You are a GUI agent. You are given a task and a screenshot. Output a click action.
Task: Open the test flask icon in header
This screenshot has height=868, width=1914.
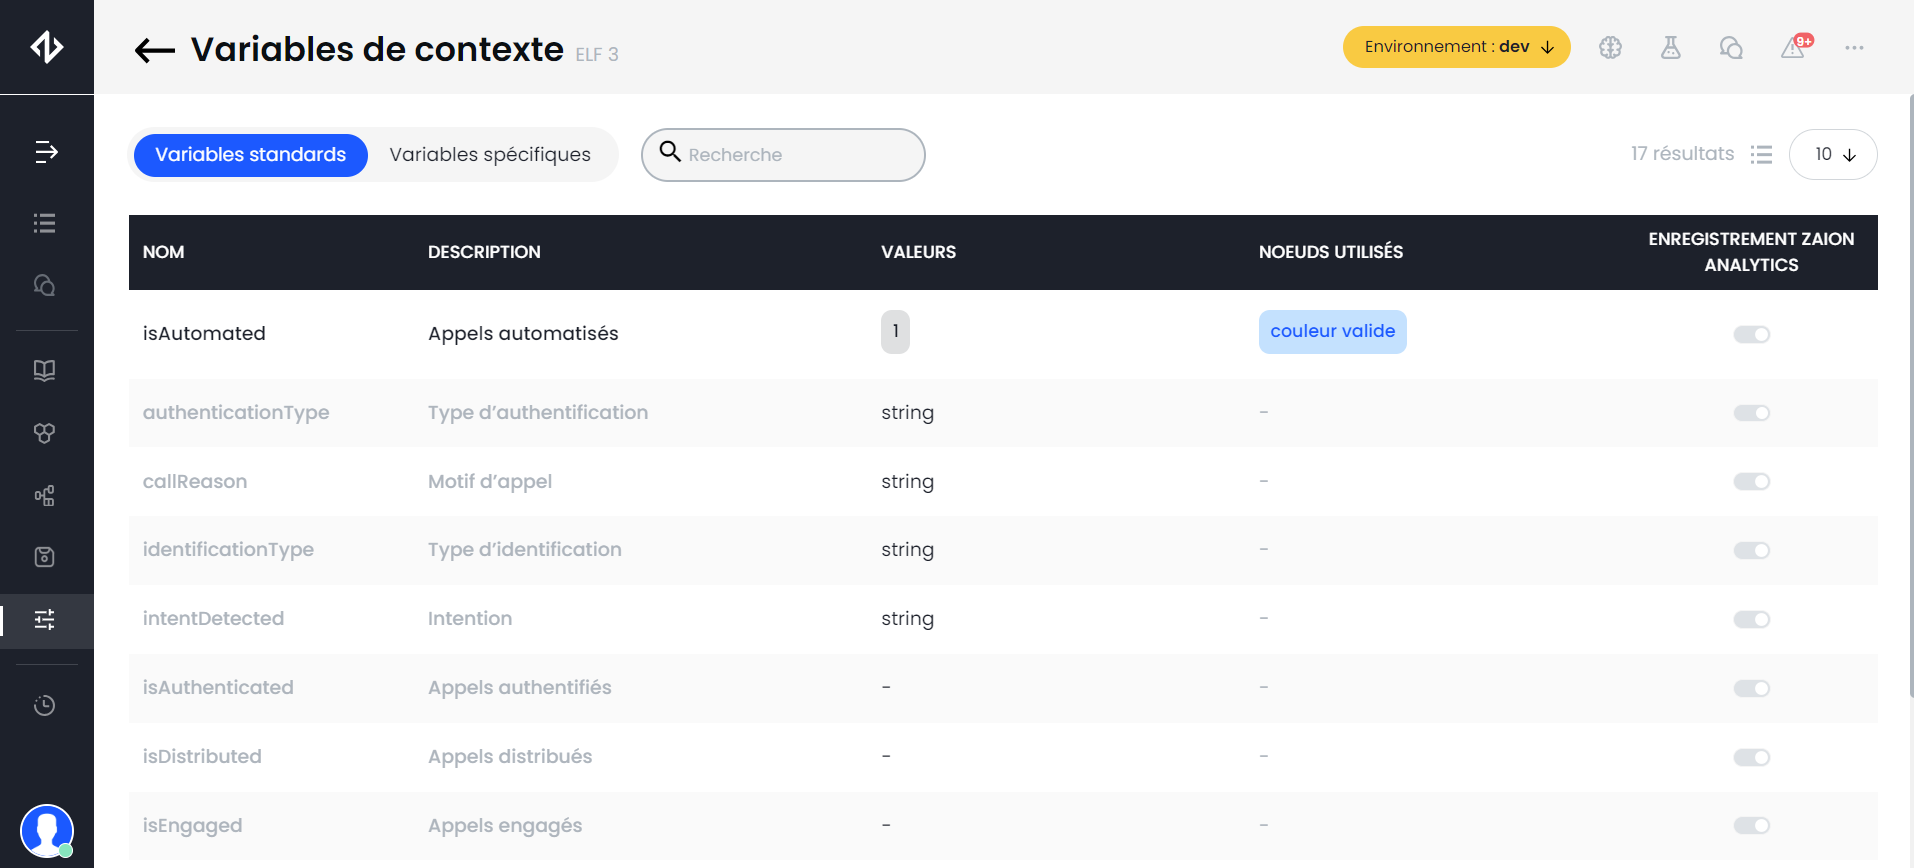point(1671,48)
